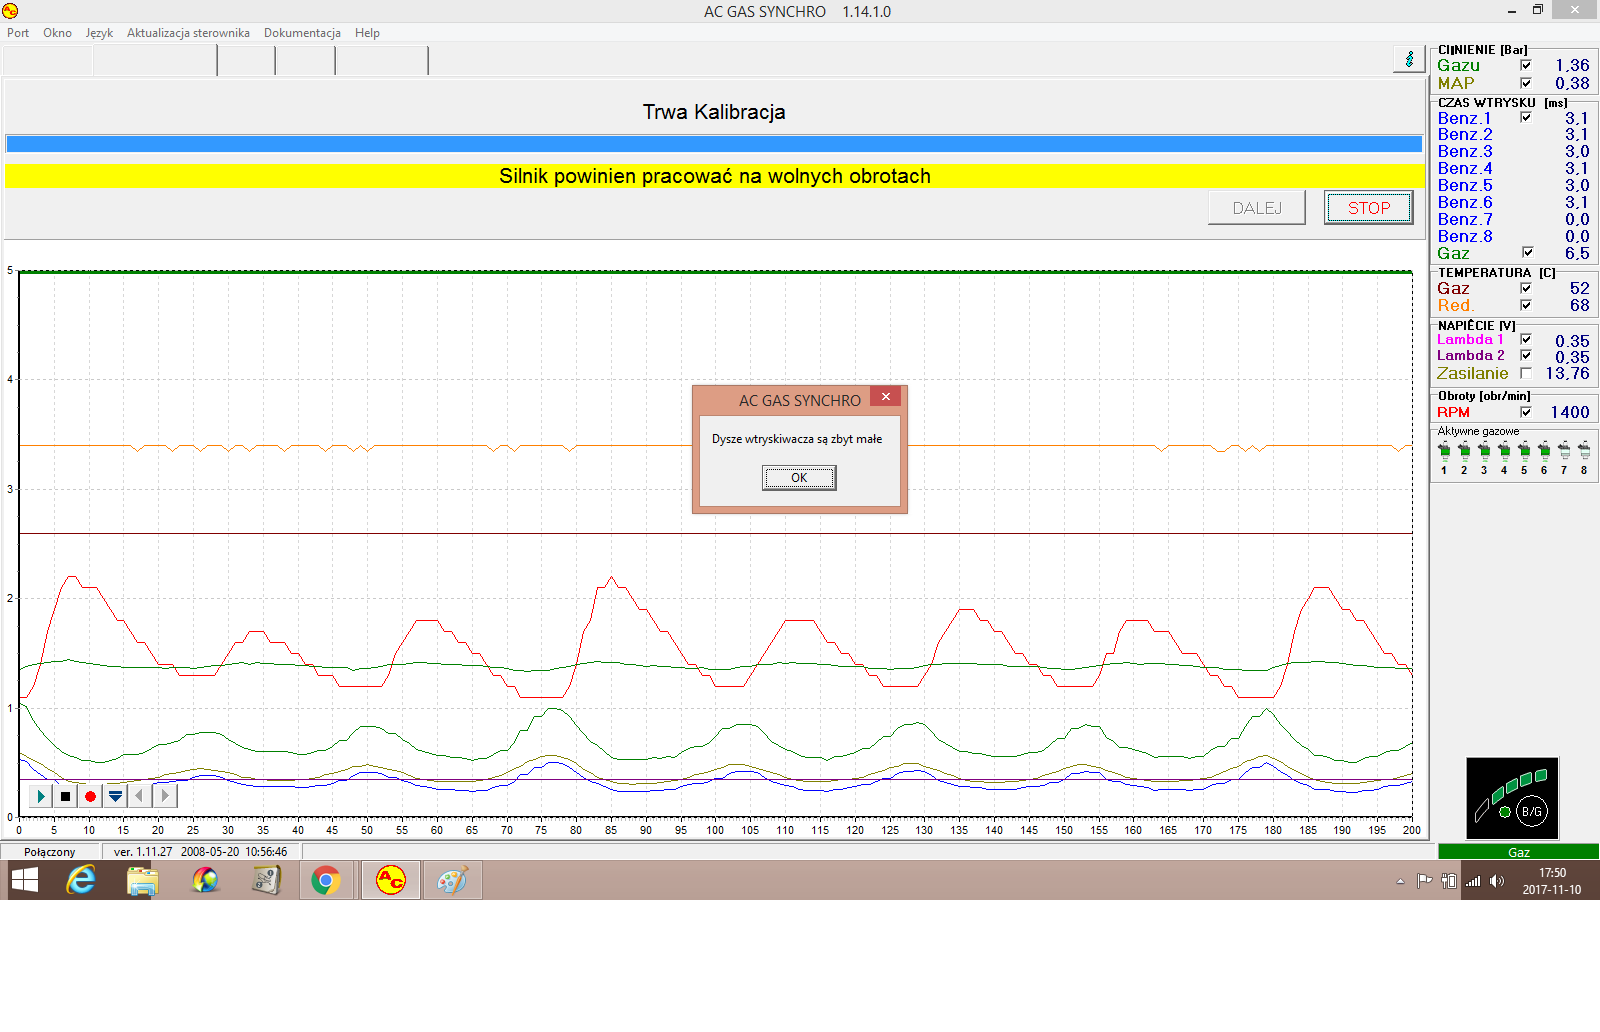
Task: Click the volume speaker tray icon
Action: pyautogui.click(x=1497, y=881)
